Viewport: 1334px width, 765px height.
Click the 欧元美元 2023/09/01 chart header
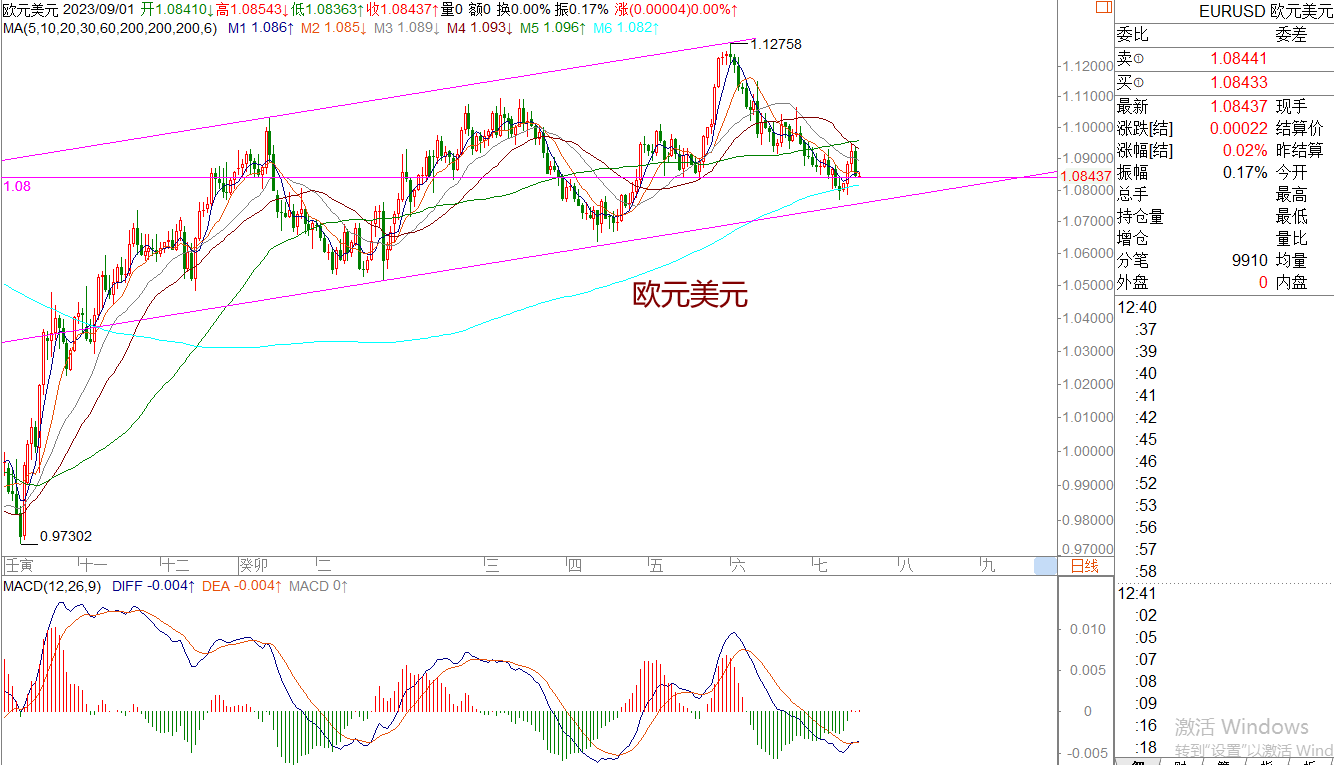click(x=67, y=9)
